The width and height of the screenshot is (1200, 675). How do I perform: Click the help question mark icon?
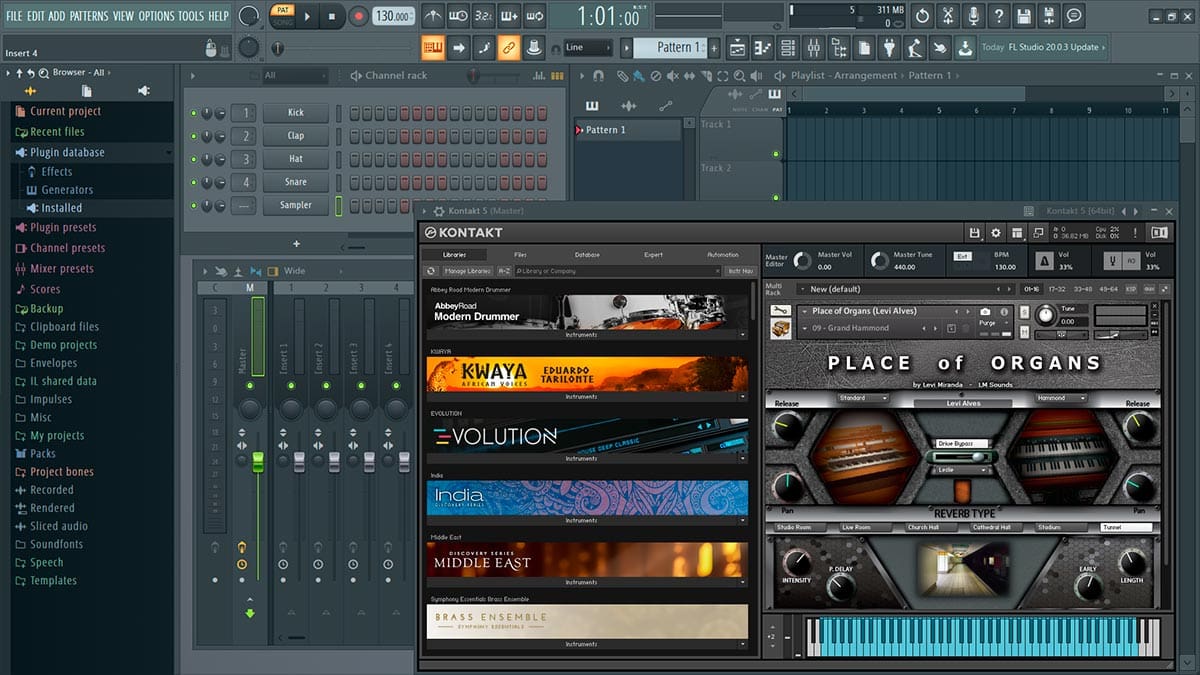(x=998, y=16)
